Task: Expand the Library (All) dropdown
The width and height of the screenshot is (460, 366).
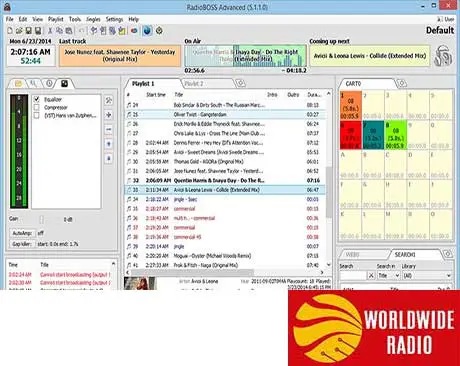Action: pyautogui.click(x=427, y=276)
